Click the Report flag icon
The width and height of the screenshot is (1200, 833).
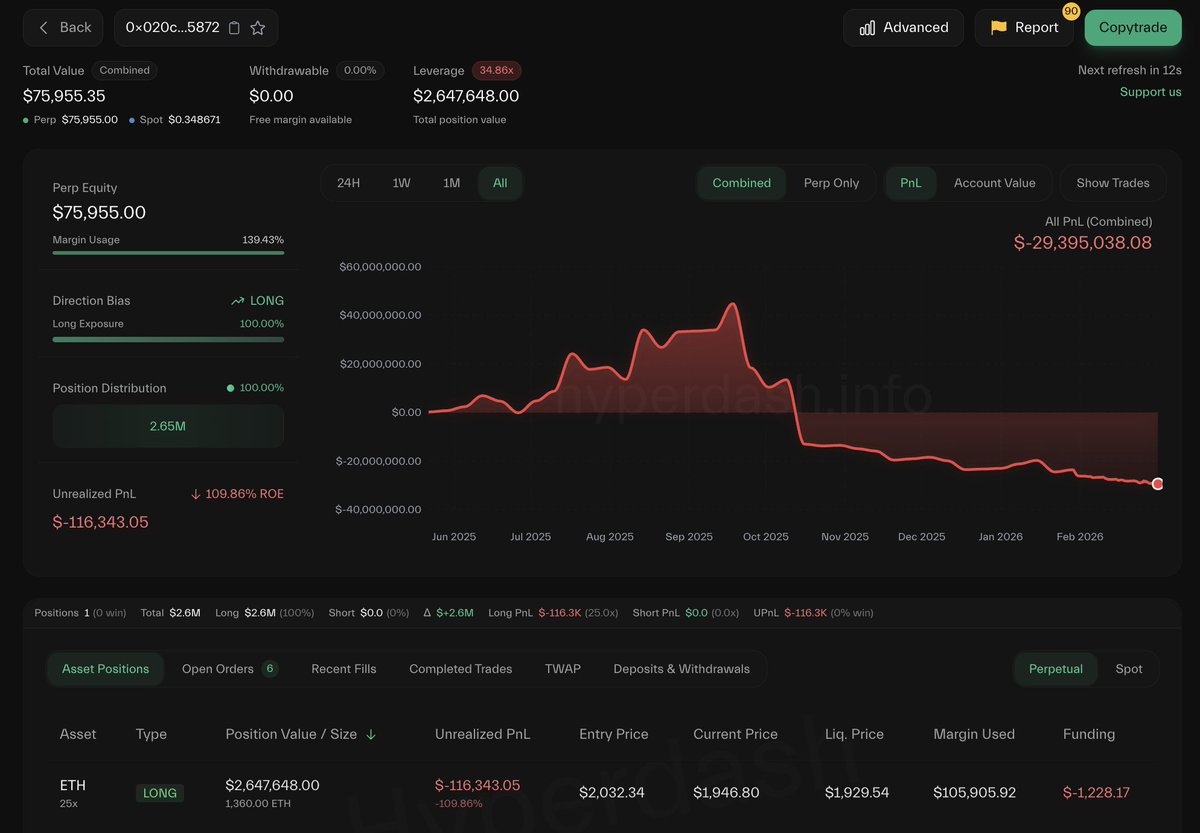pyautogui.click(x=1001, y=27)
